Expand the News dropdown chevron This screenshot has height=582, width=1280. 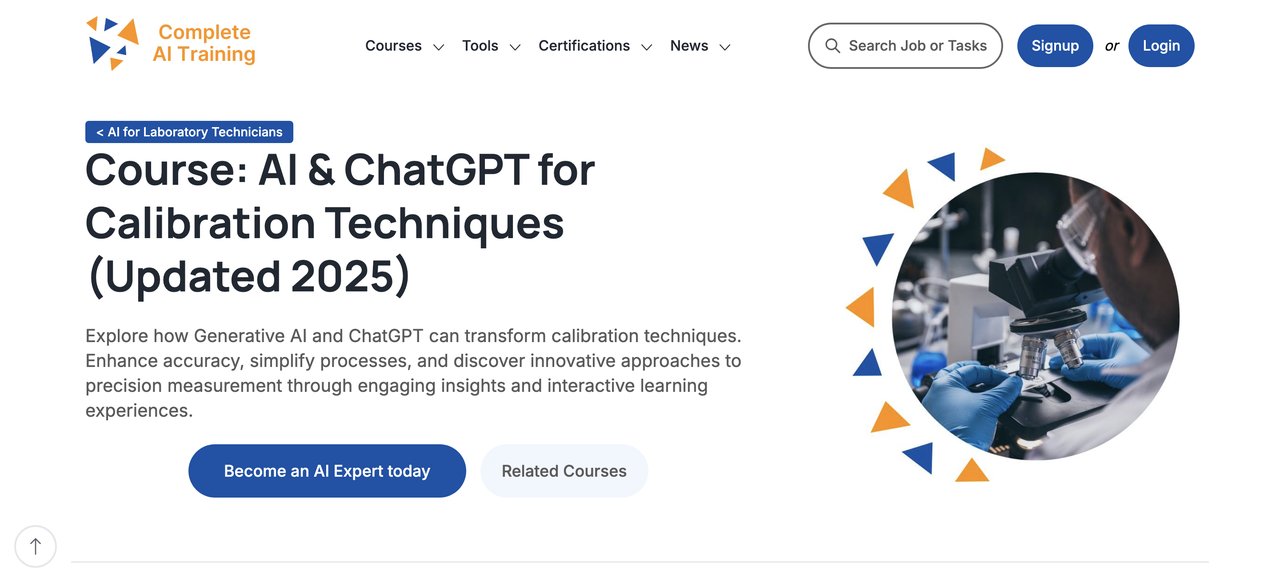pos(725,47)
